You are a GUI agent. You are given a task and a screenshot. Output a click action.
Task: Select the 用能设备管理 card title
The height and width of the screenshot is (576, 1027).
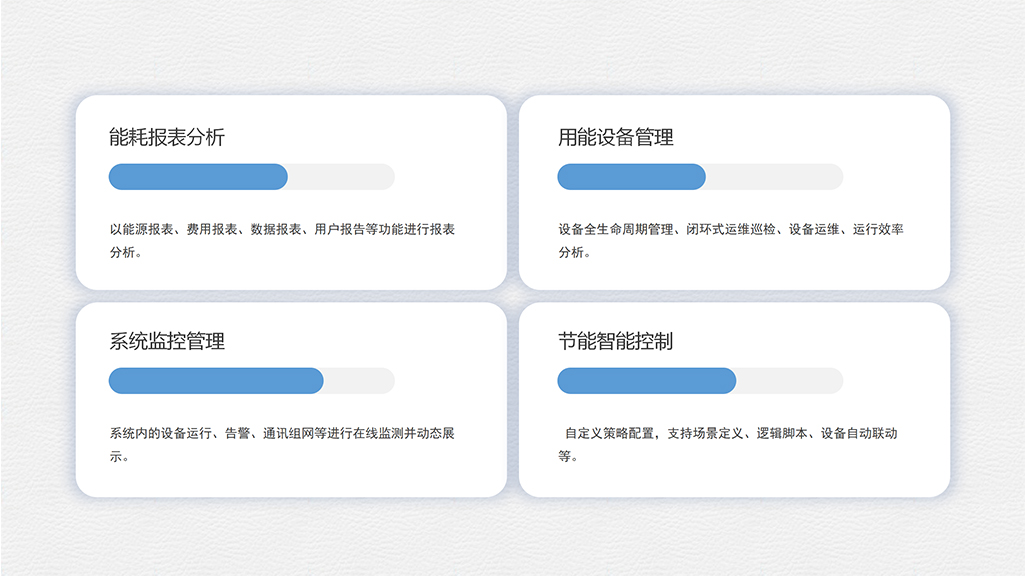616,137
